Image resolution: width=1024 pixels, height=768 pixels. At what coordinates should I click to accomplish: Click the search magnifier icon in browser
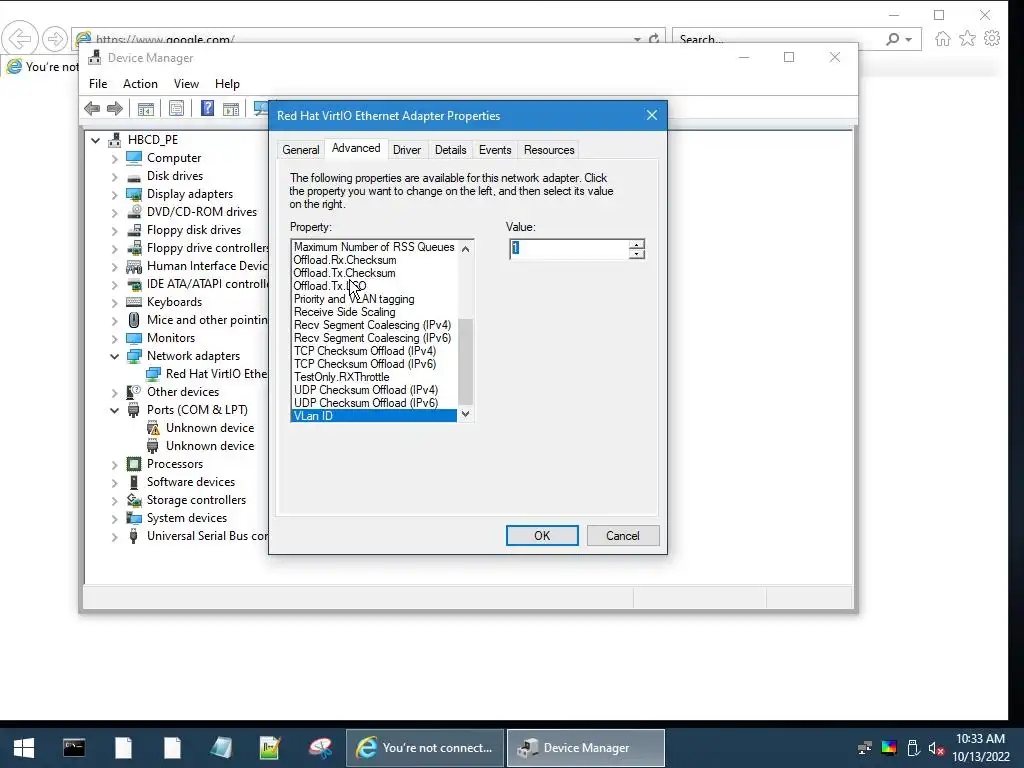893,39
